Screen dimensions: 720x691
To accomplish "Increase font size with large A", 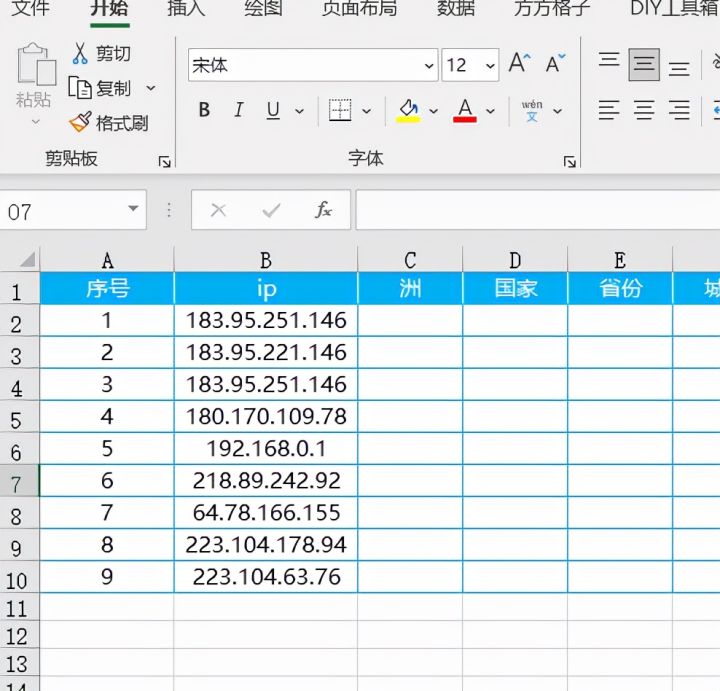I will [x=519, y=63].
